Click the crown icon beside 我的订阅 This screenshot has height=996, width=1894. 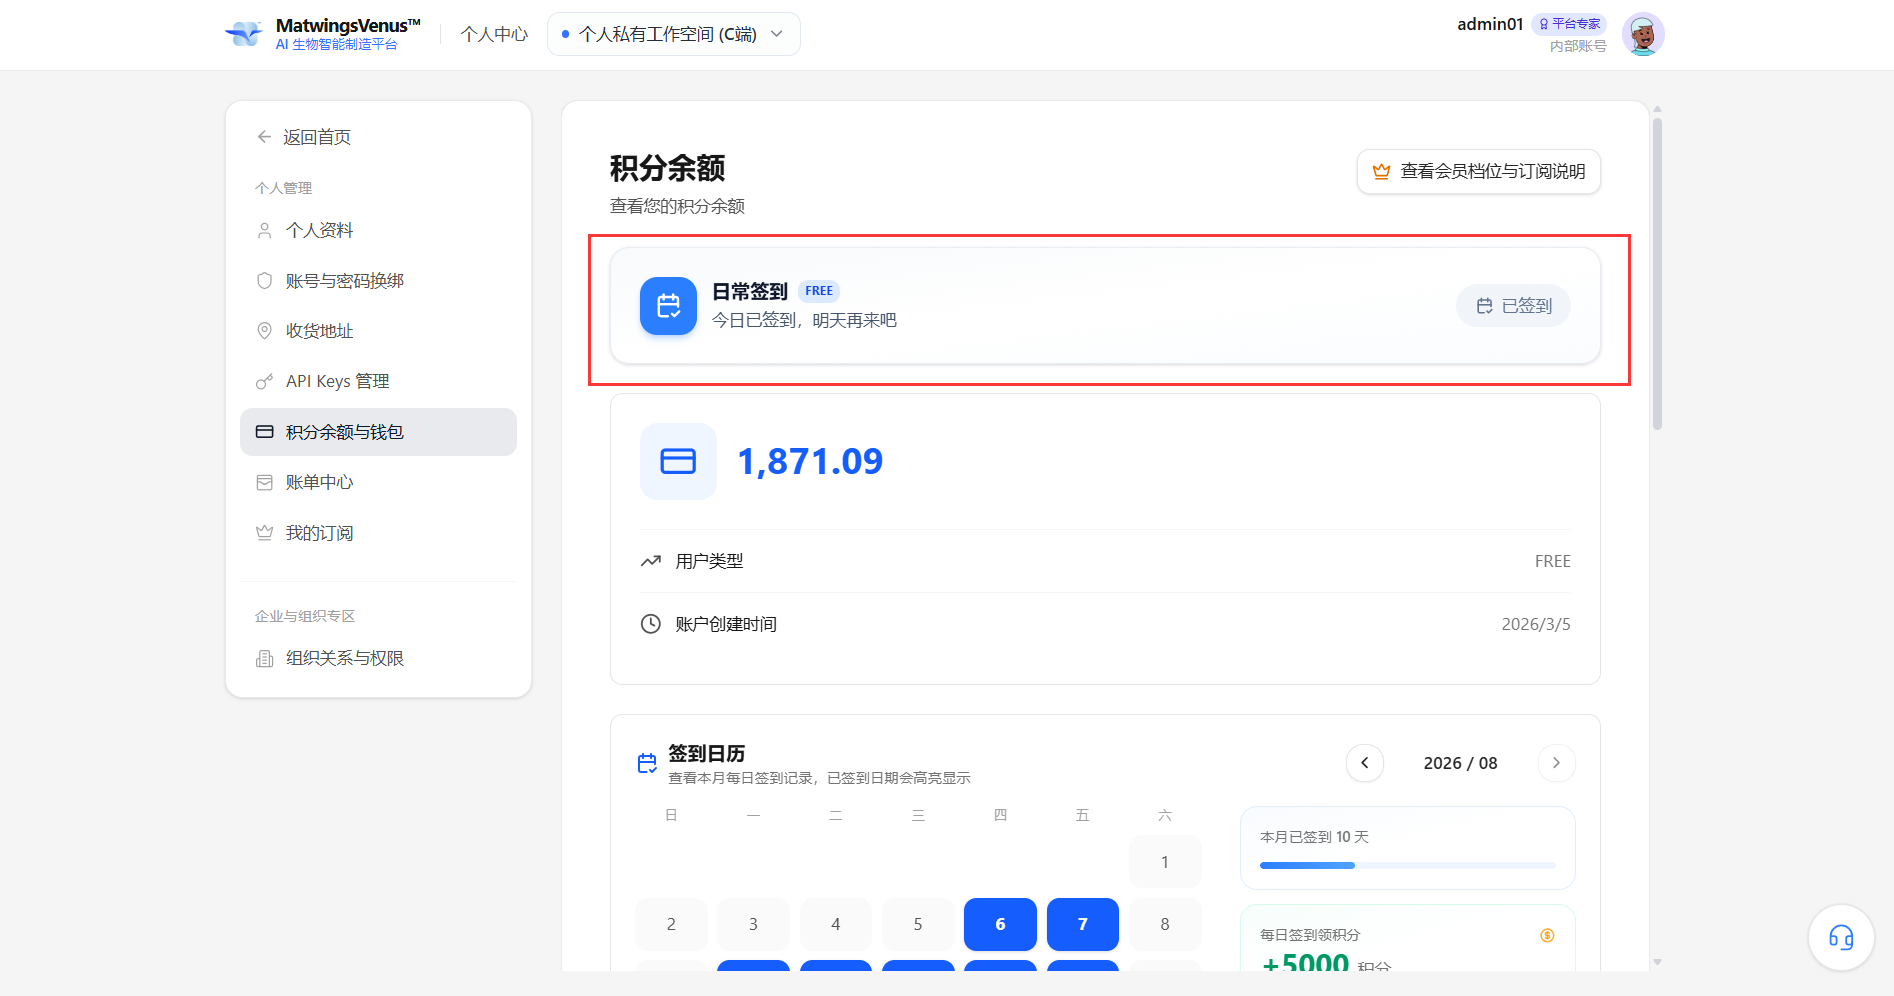pos(264,533)
